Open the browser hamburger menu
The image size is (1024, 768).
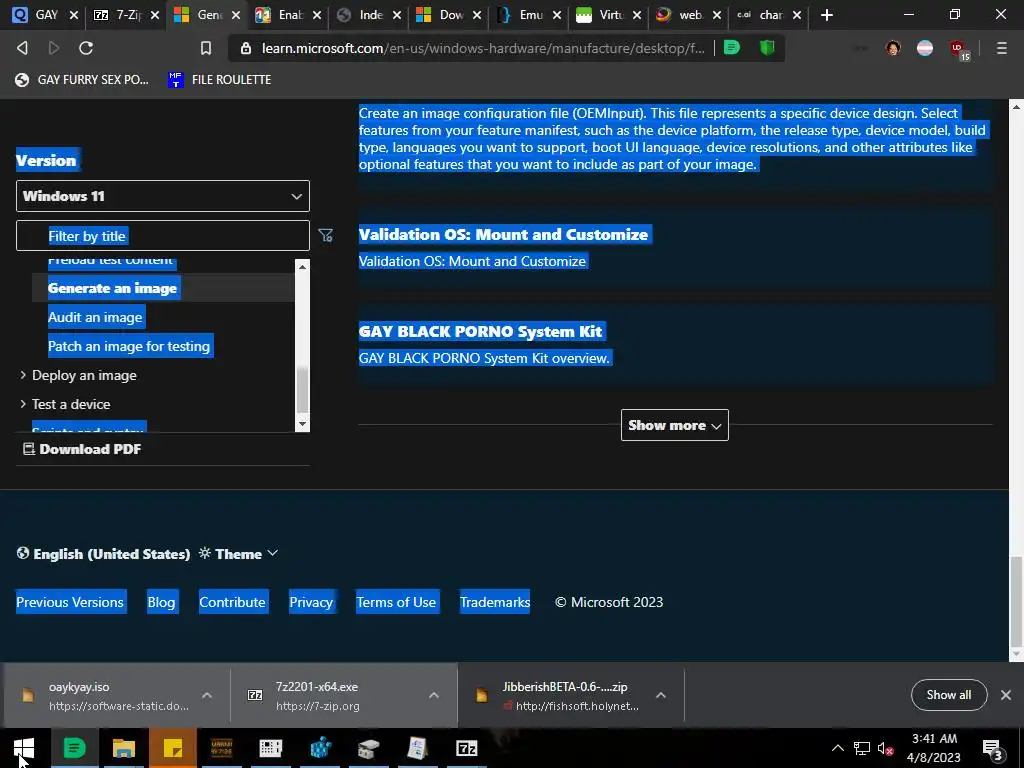tap(1001, 48)
